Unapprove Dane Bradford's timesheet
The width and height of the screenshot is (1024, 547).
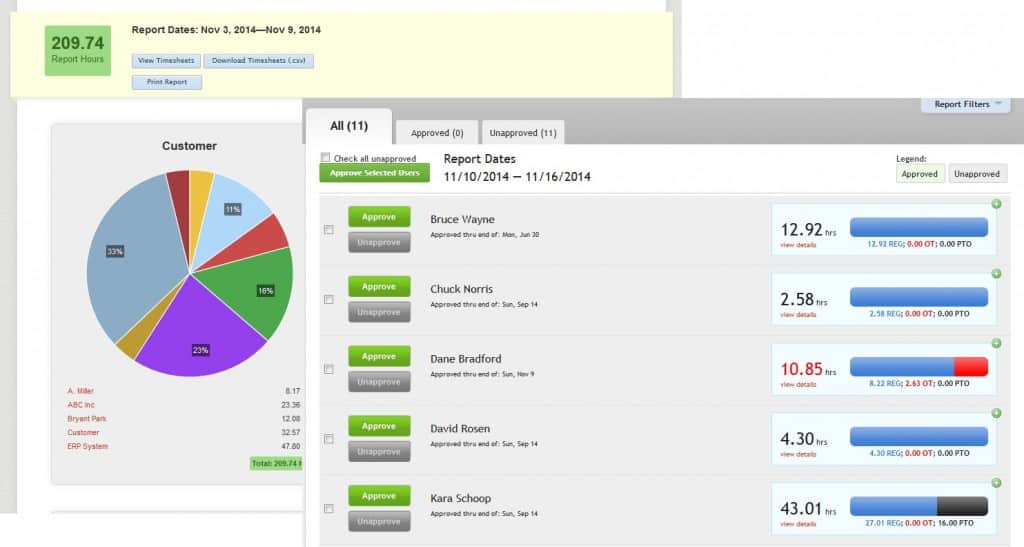[x=379, y=382]
